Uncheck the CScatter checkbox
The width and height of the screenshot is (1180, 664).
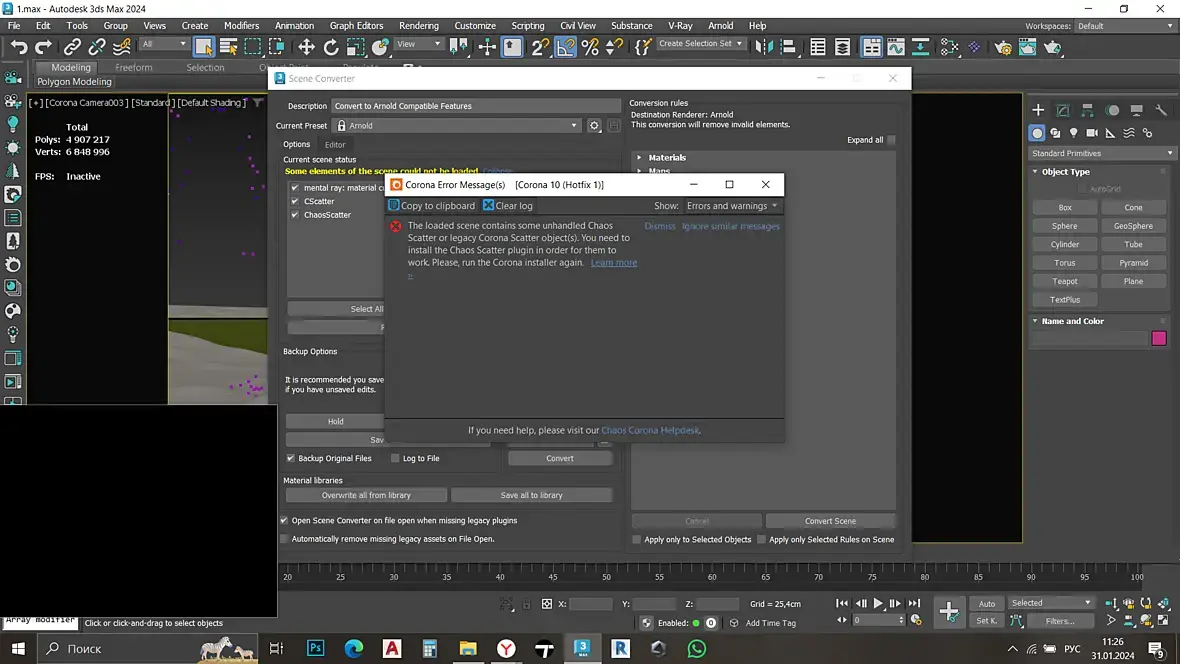(295, 201)
